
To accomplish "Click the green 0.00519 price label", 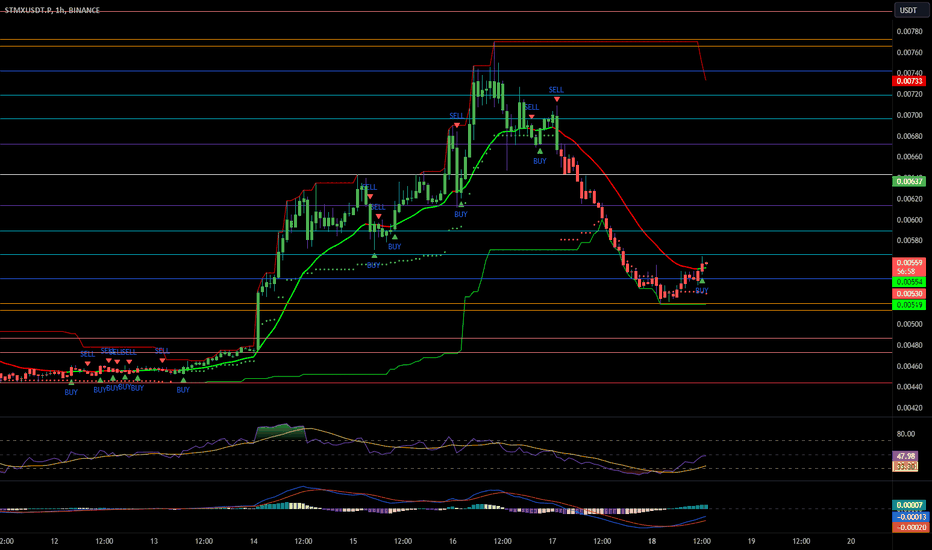I will (909, 305).
